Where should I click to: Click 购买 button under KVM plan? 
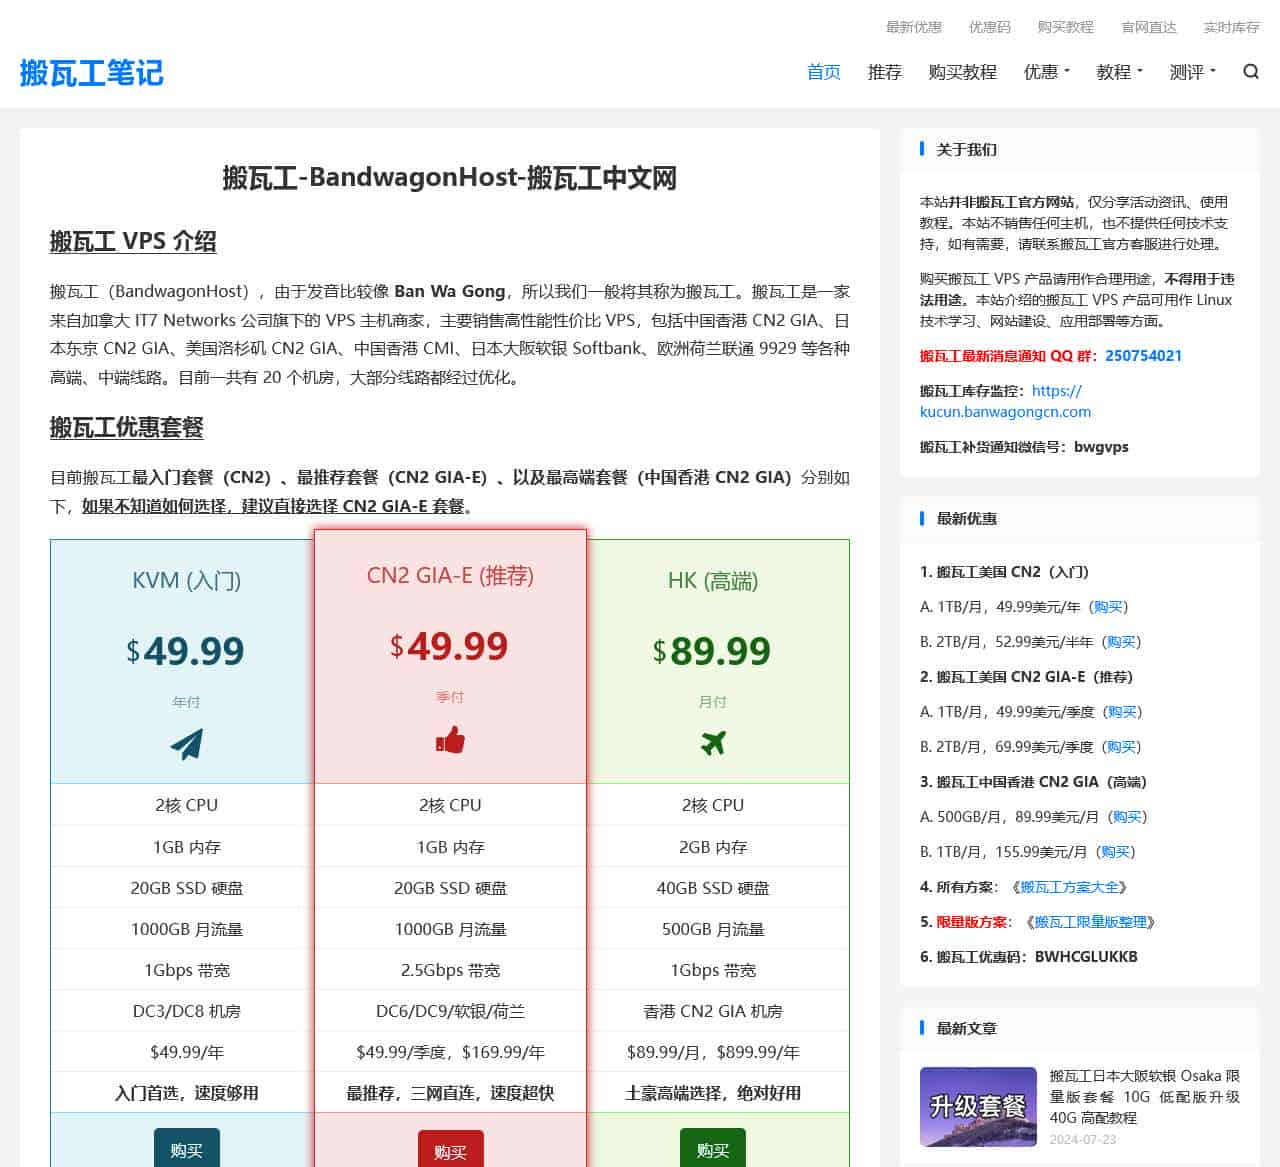click(x=186, y=1149)
